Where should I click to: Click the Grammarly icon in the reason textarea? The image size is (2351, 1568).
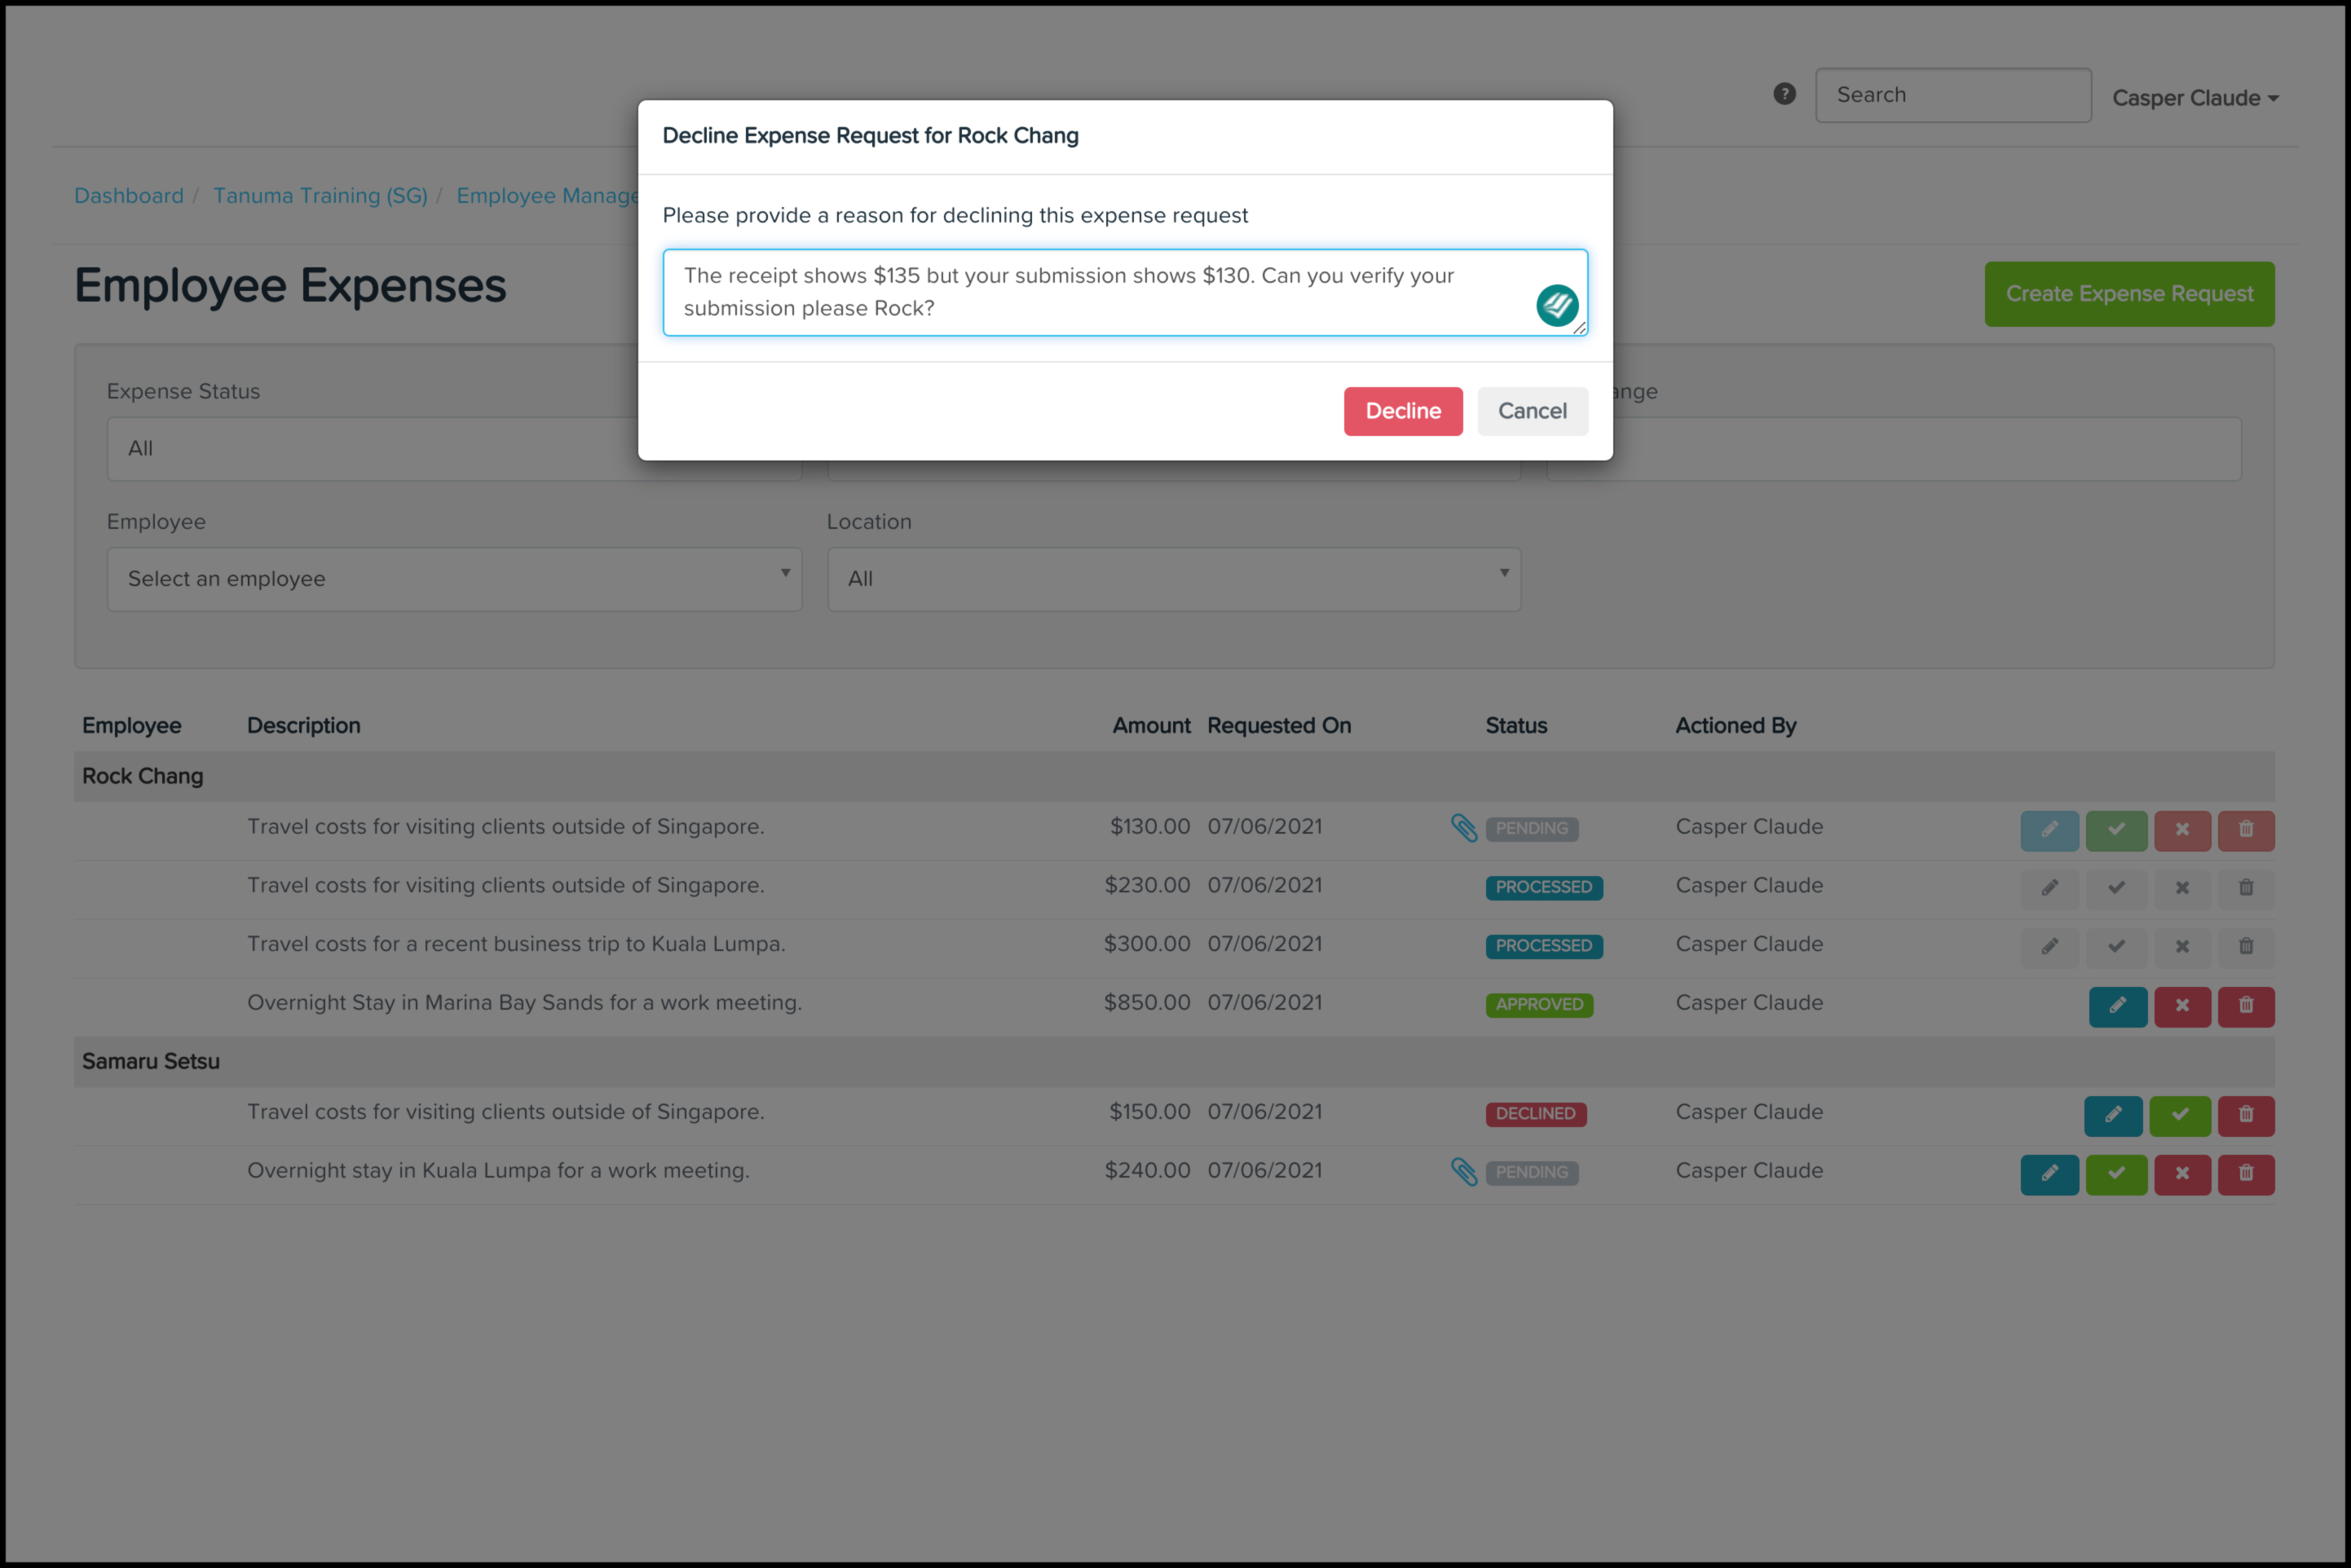(x=1556, y=305)
